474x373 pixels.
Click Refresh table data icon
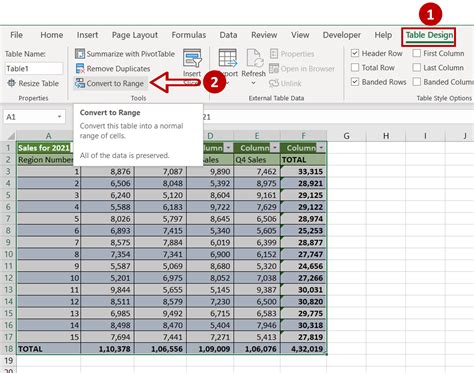tap(254, 58)
